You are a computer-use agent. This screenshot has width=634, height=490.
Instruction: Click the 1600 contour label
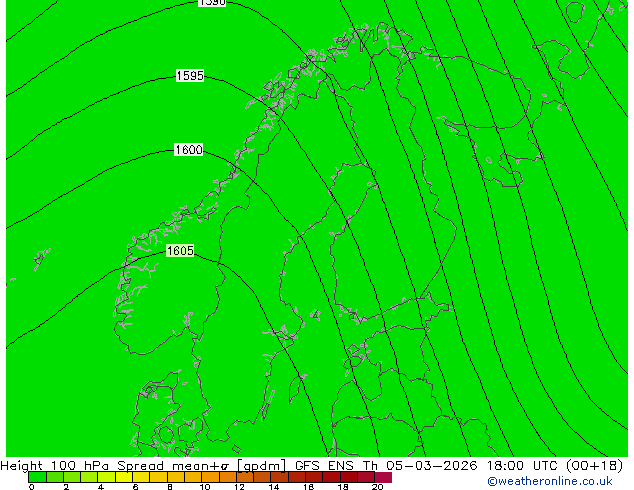click(188, 150)
